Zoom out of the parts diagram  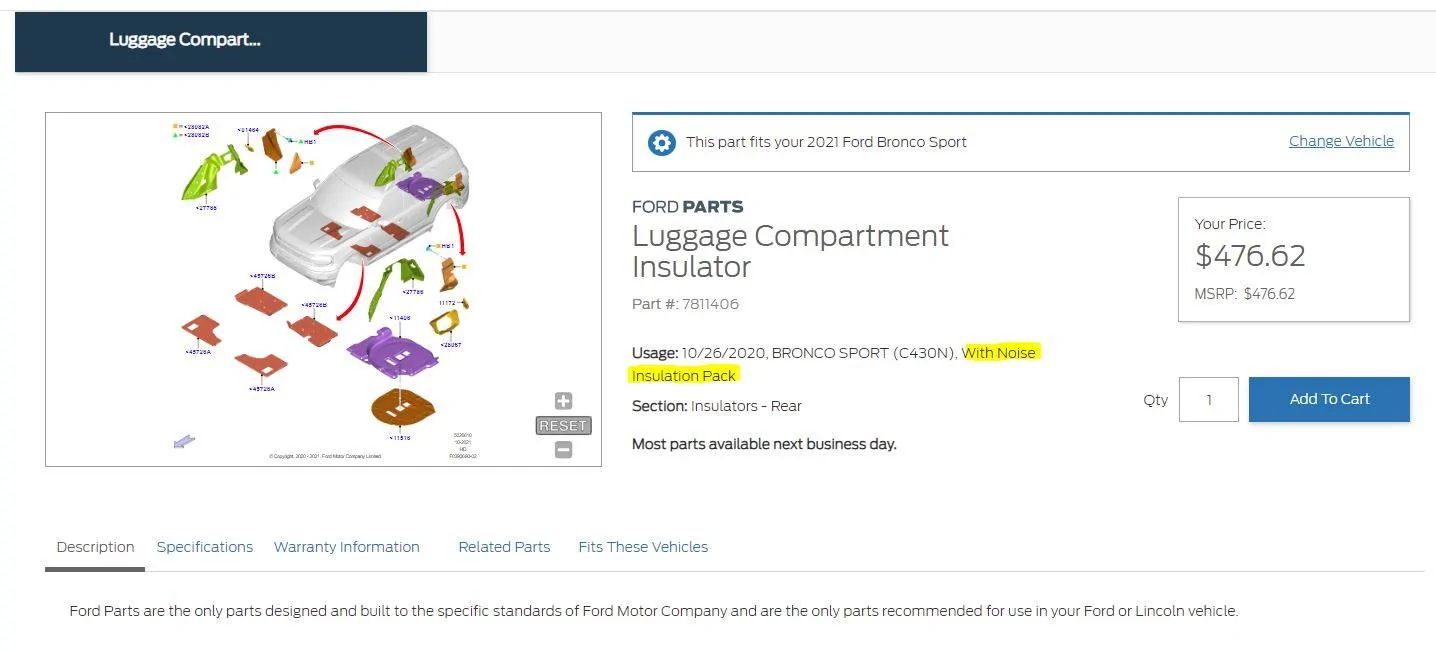click(x=563, y=450)
